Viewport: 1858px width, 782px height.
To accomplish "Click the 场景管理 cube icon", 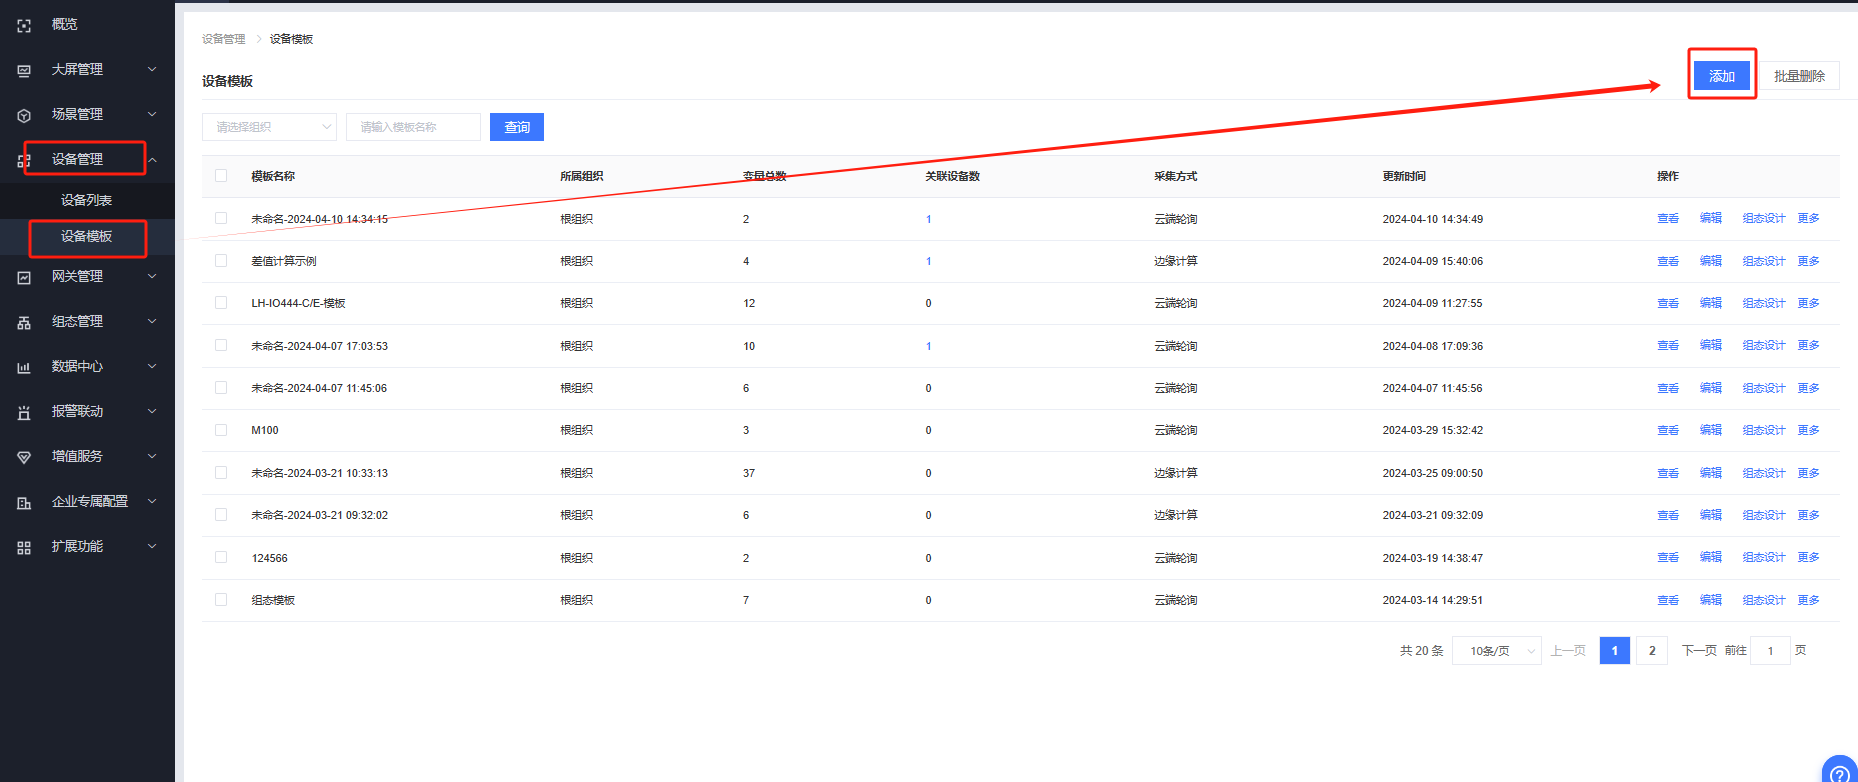I will click(x=24, y=115).
